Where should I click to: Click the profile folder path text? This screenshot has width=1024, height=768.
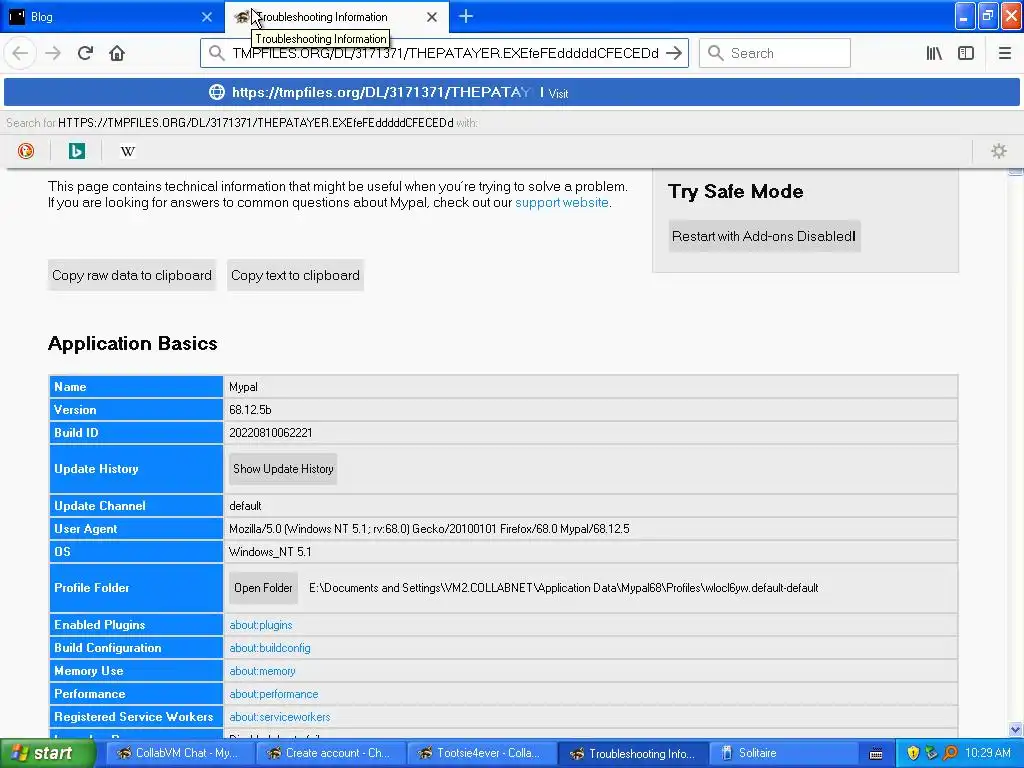tap(563, 588)
